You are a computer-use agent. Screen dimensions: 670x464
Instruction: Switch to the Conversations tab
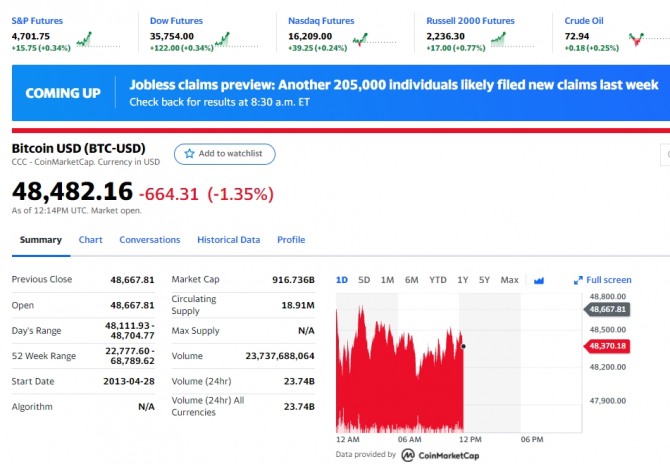pyautogui.click(x=150, y=240)
